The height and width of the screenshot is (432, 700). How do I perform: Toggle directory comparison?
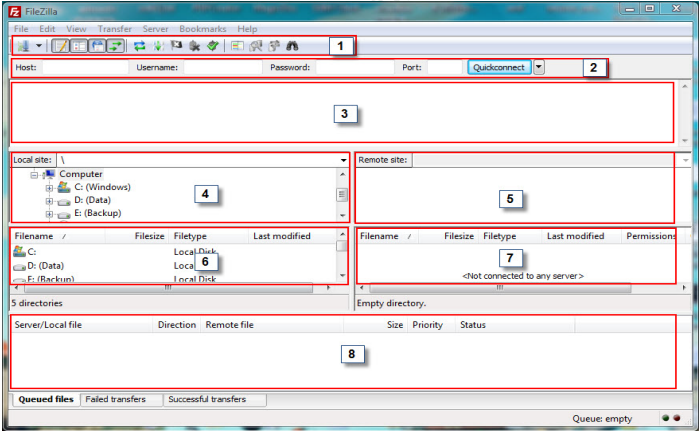[x=256, y=46]
